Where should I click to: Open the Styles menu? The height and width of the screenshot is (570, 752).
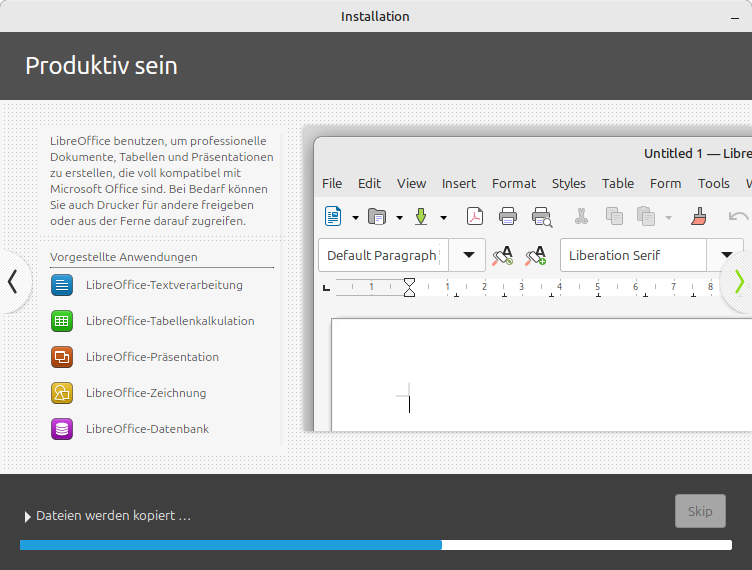coord(569,184)
